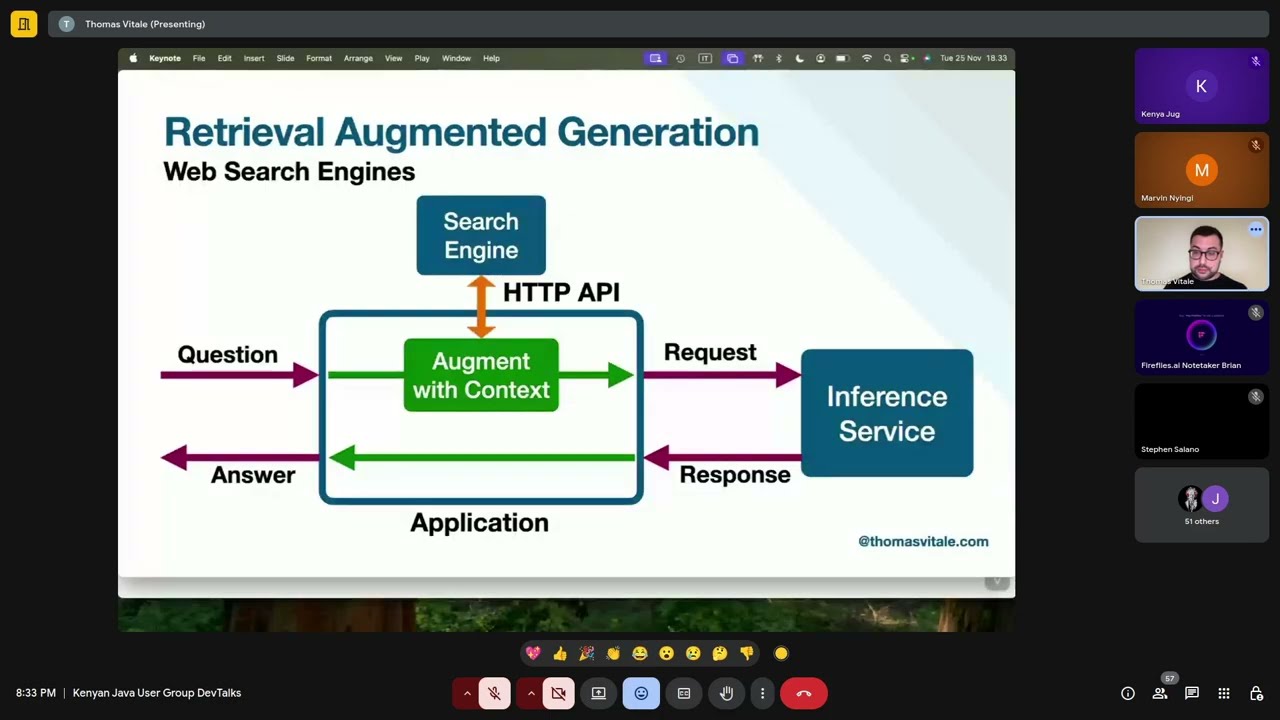This screenshot has width=1280, height=720.
Task: Expand video settings chevron beside camera
Action: [x=531, y=693]
